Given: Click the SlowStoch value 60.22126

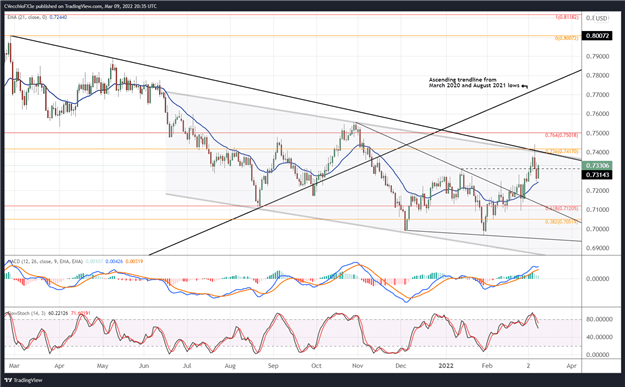Looking at the screenshot, I should tap(58, 313).
